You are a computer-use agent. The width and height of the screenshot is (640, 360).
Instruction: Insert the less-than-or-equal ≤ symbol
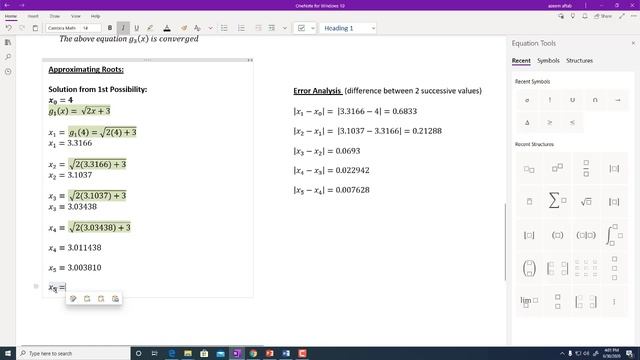(572, 122)
